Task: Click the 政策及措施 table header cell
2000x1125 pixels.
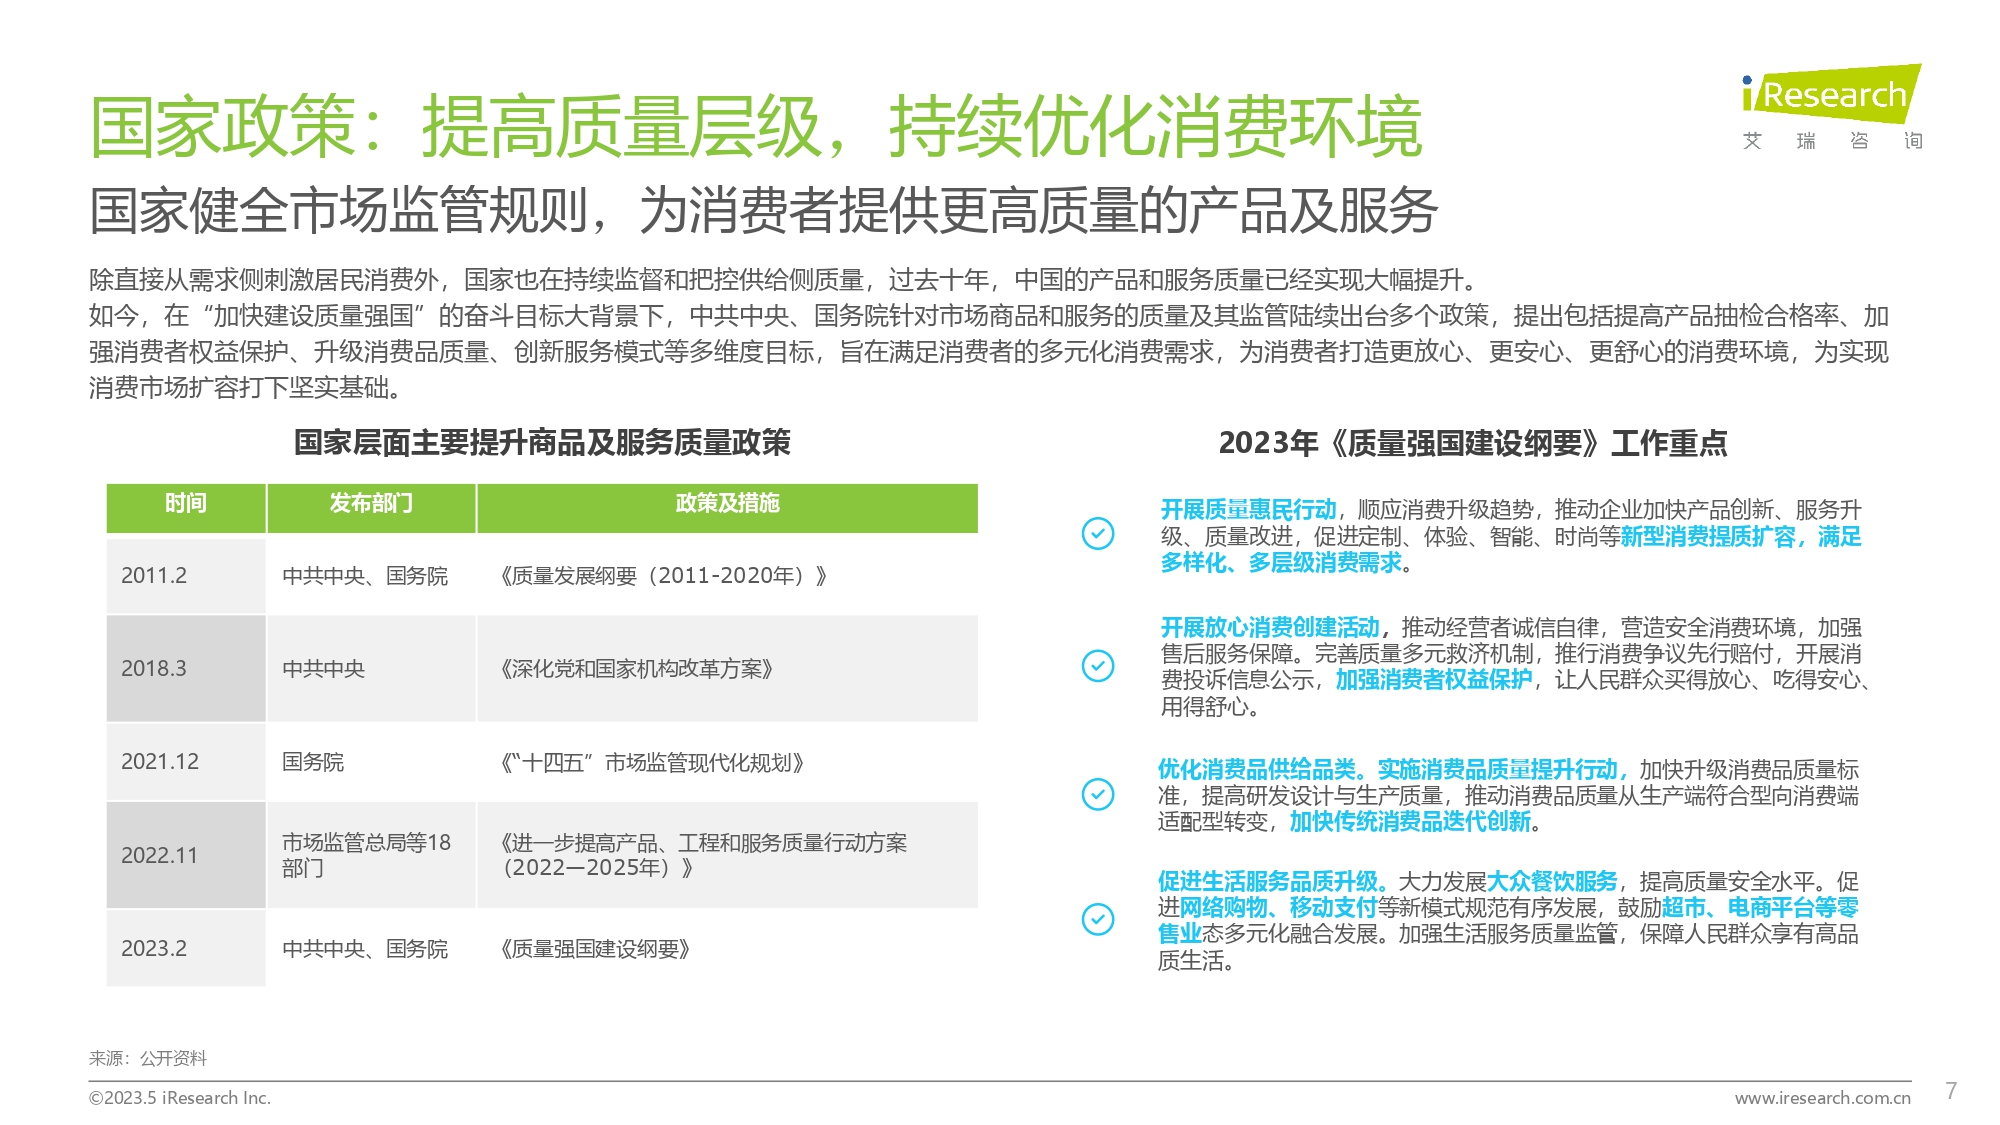Action: coord(727,506)
